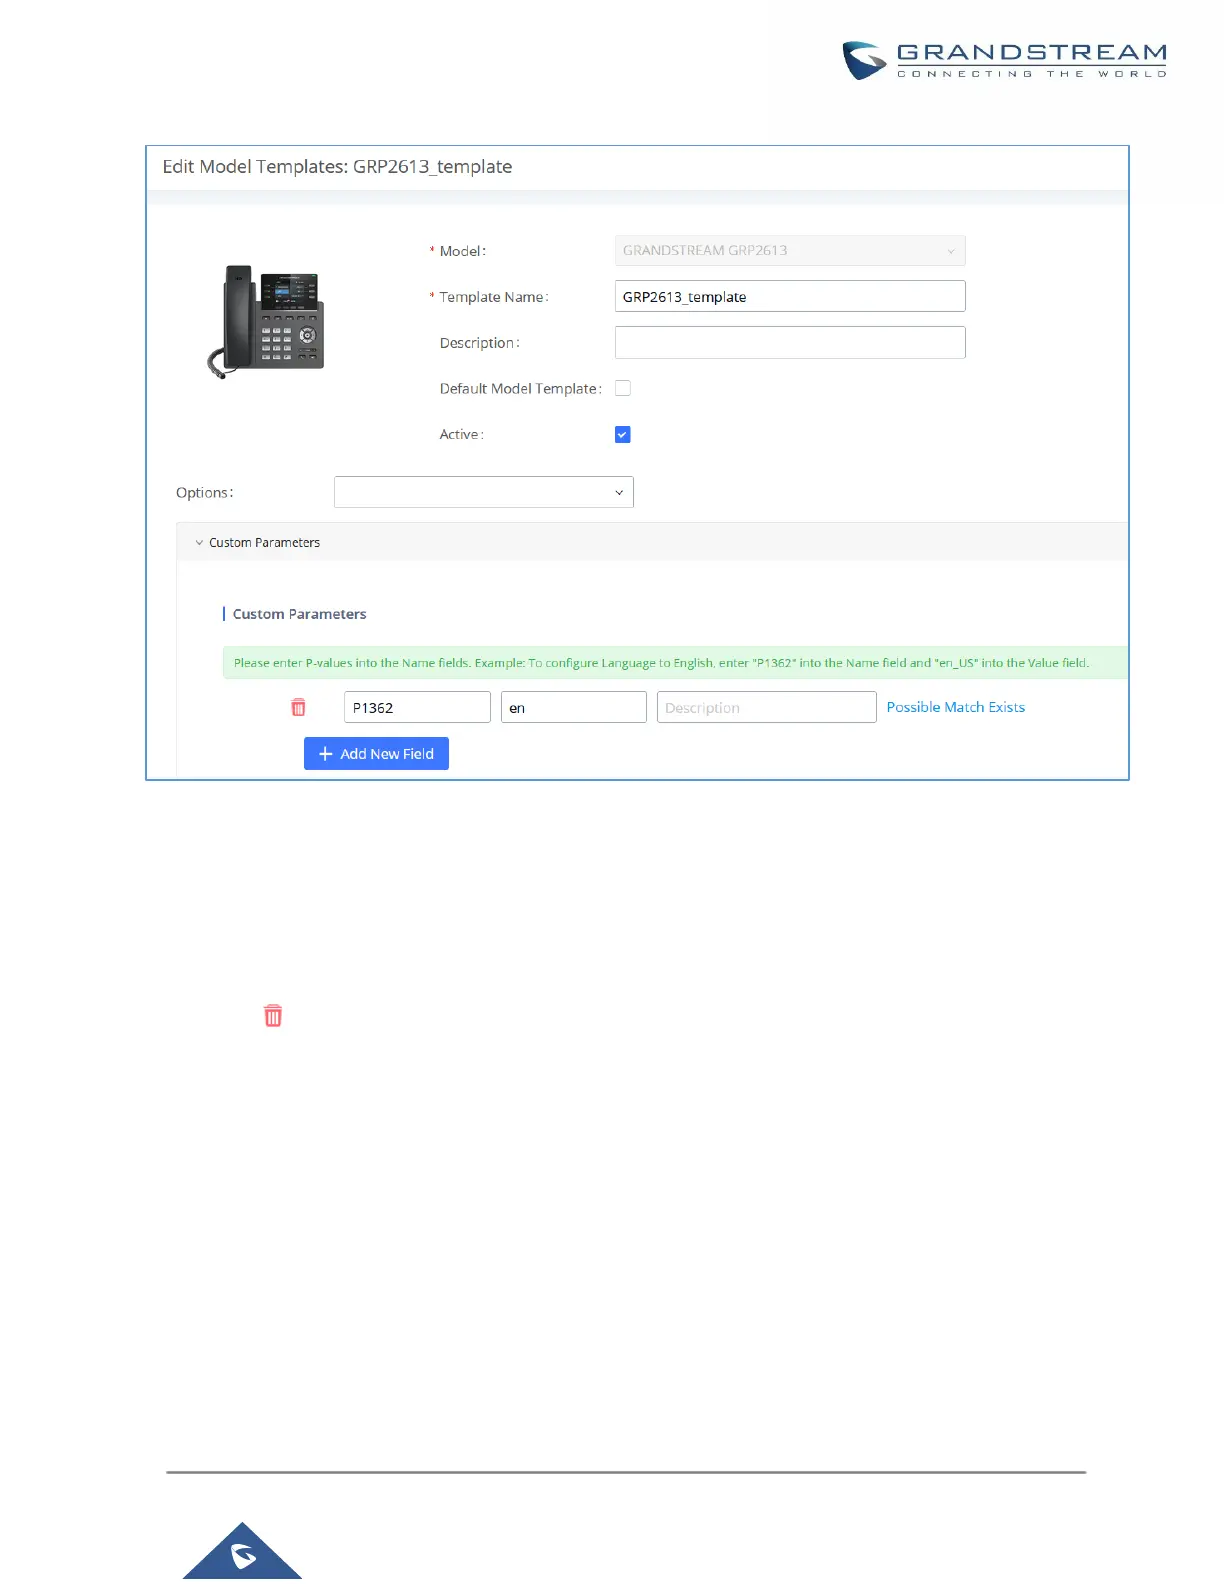Click the parameter Description placeholder field
Viewport: 1224px width, 1584px height.
point(767,707)
